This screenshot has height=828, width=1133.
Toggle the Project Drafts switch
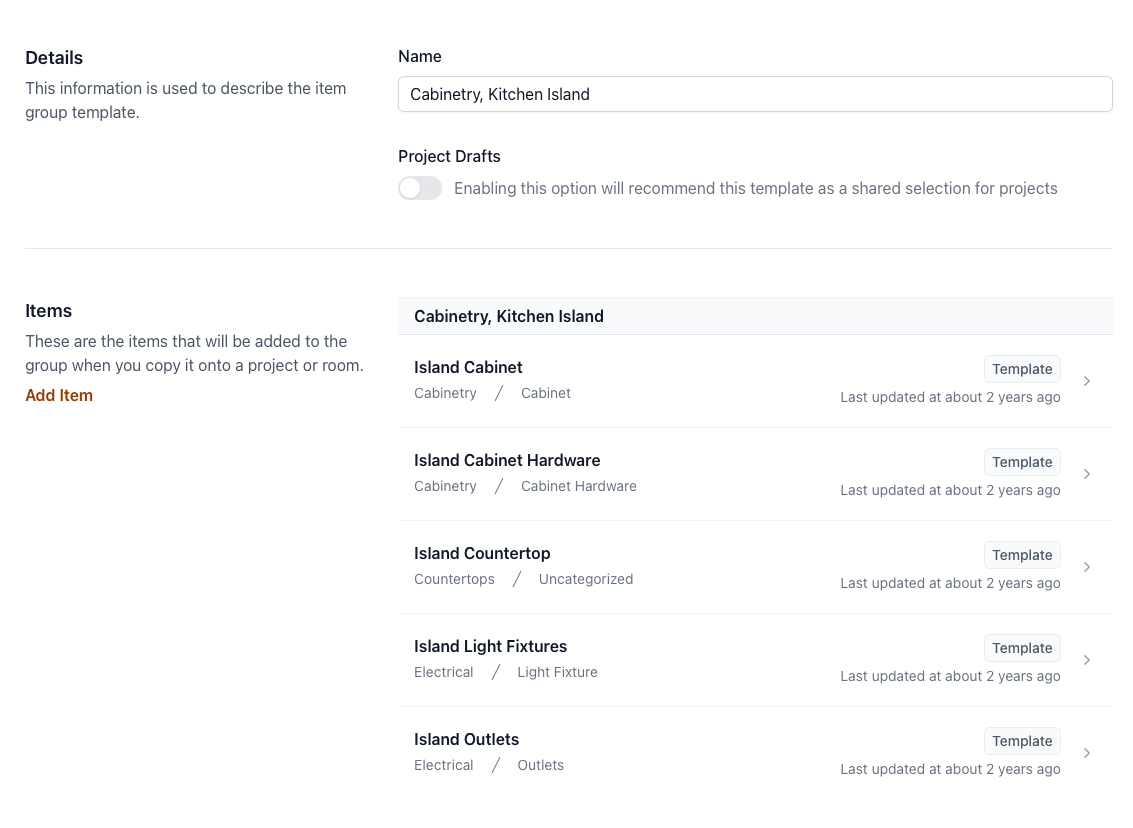420,188
